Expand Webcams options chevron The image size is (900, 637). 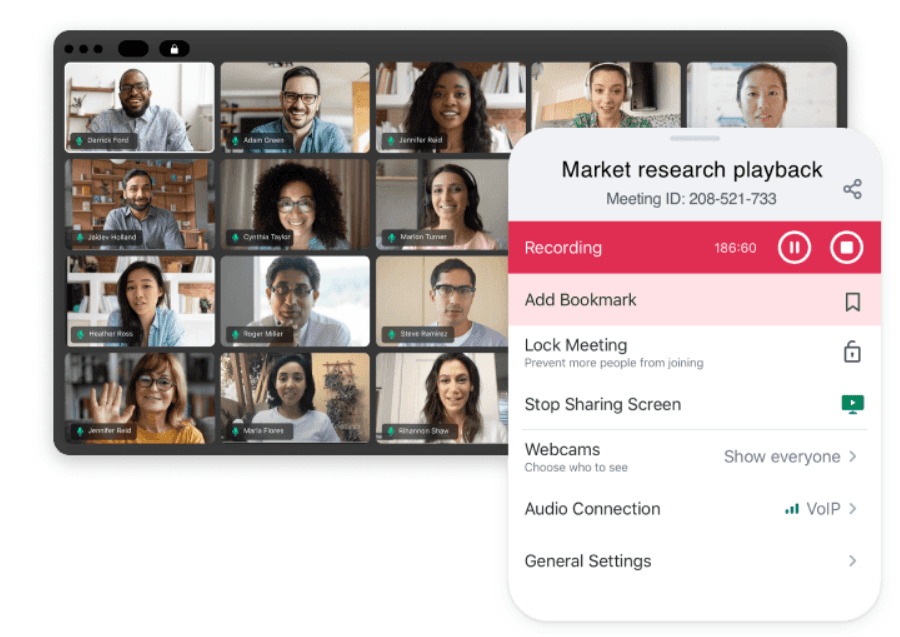(853, 457)
